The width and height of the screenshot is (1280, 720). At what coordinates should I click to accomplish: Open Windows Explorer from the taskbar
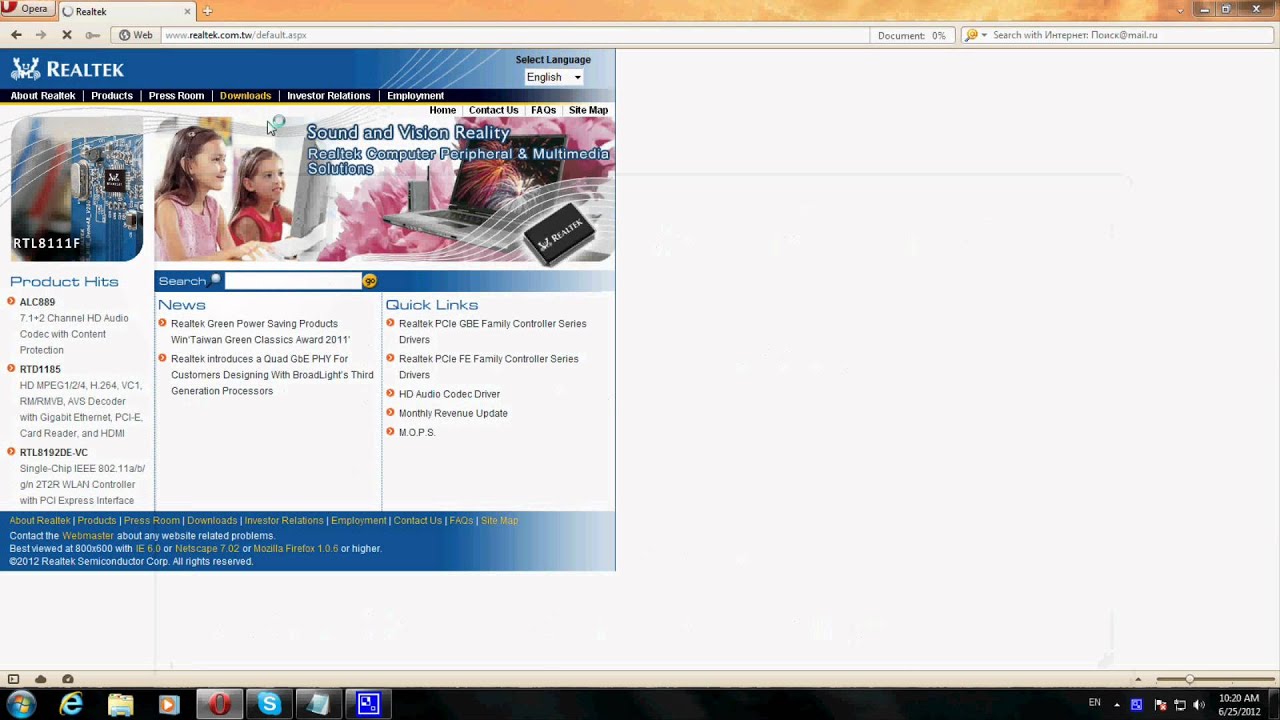coord(120,704)
